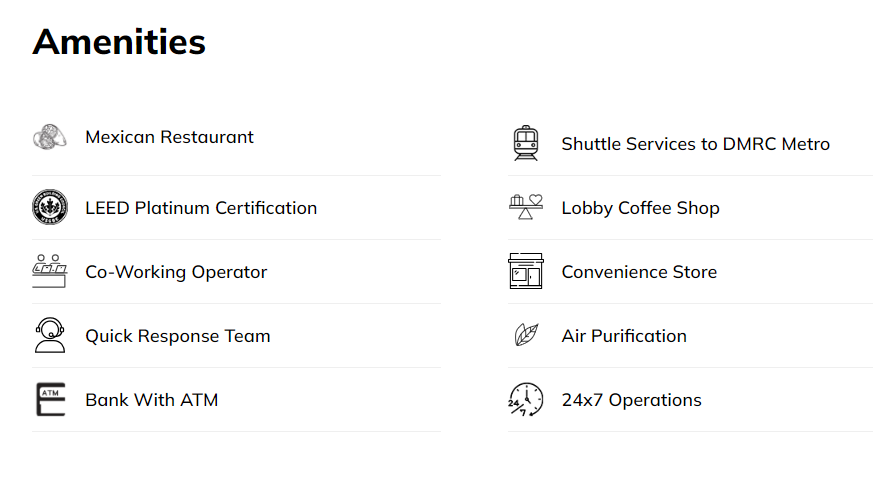873x484 pixels.
Task: Open the Mexican Restaurant amenity label
Action: tap(169, 137)
